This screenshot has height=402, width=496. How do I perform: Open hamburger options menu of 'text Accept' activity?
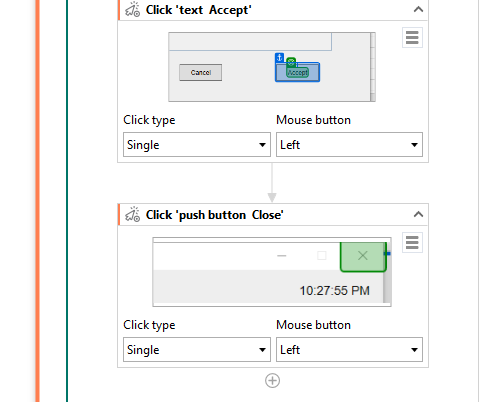[x=412, y=38]
